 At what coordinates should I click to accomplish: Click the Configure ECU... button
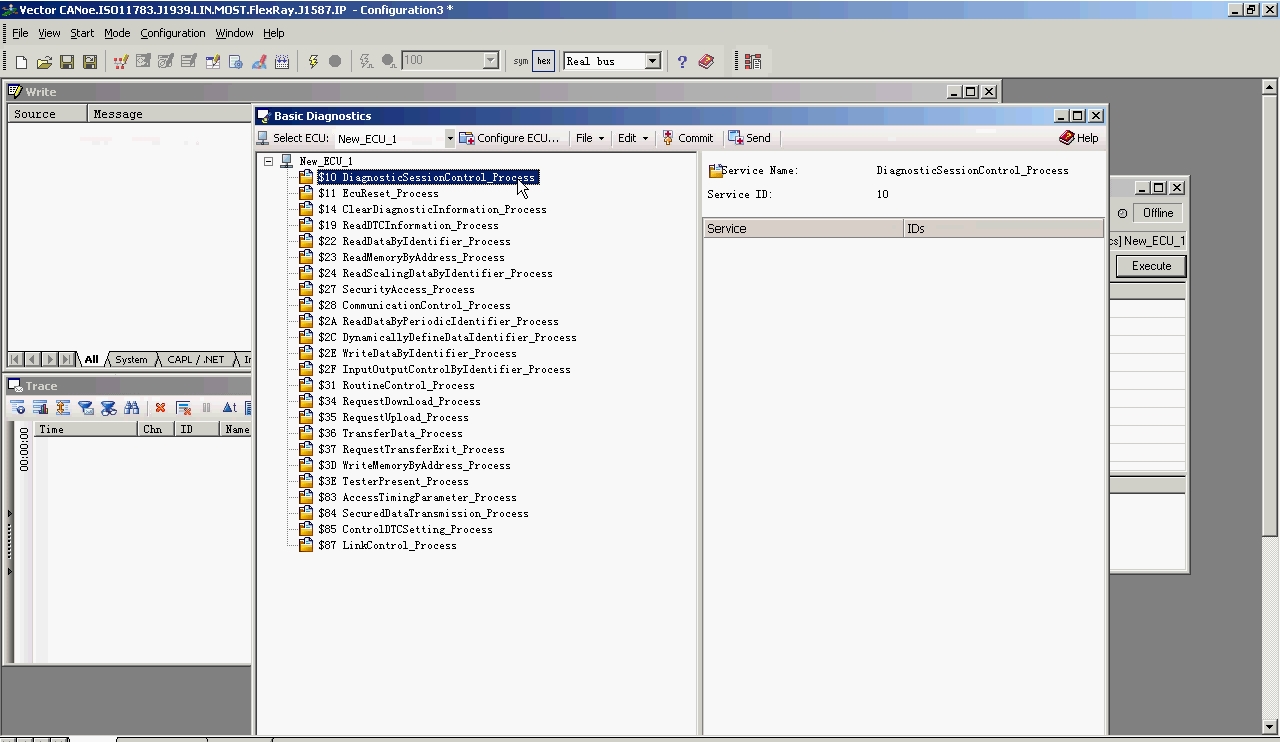[x=509, y=138]
